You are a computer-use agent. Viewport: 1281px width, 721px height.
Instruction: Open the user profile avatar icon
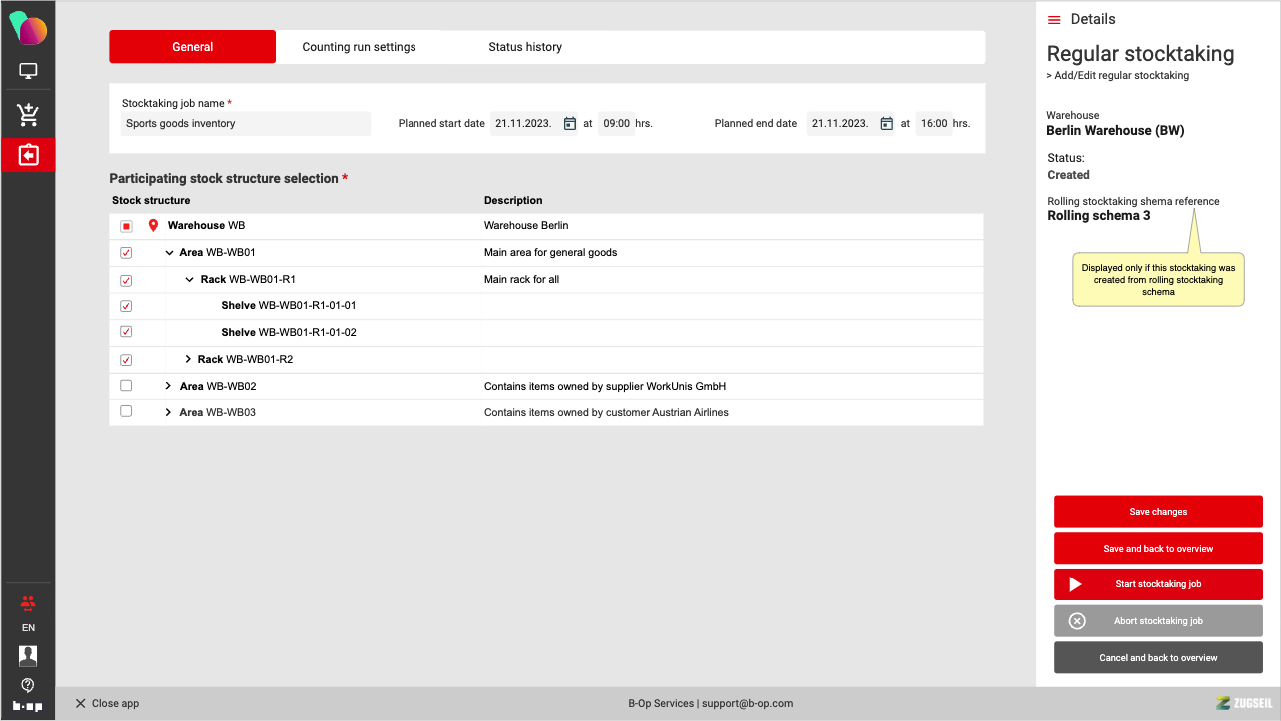coord(28,656)
